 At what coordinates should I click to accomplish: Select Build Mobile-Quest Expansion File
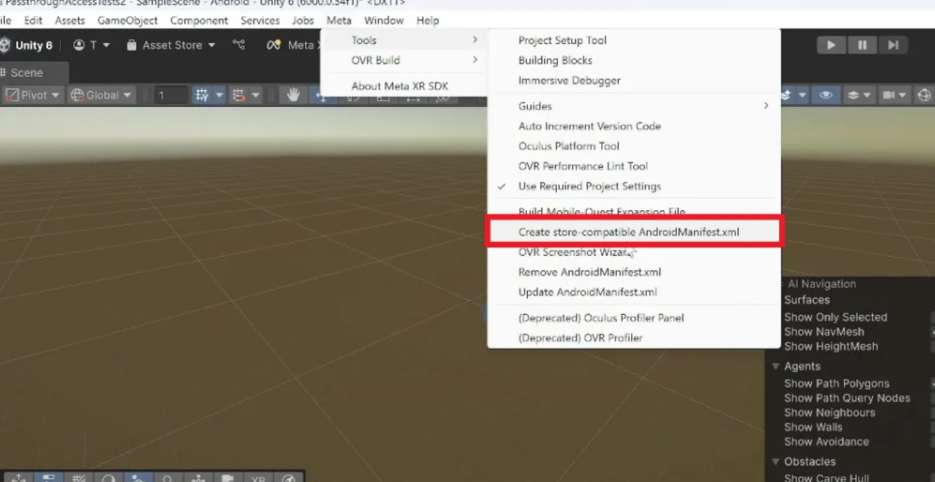tap(634, 212)
